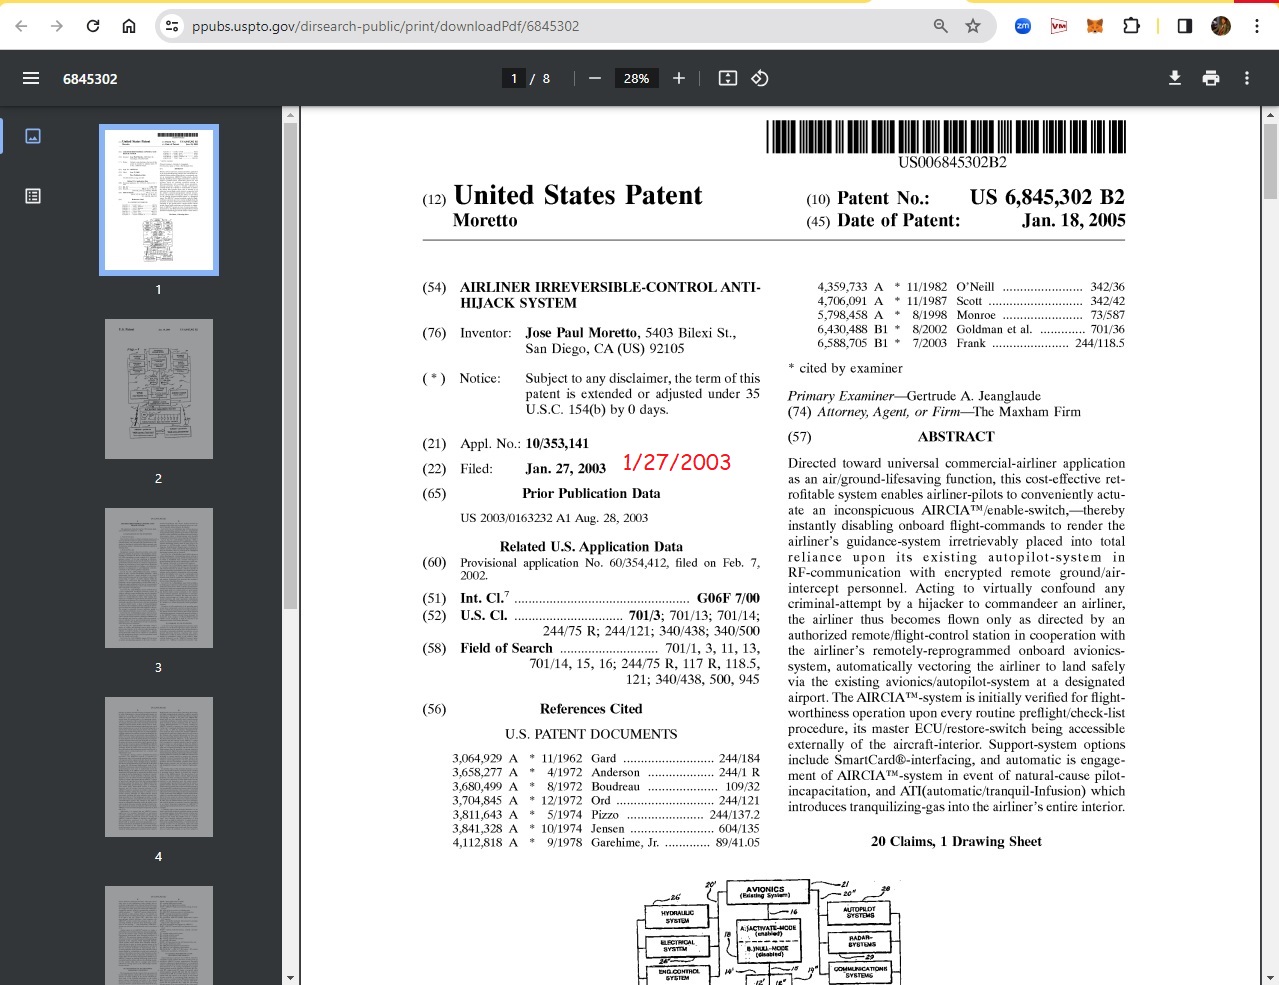
Task: Open the MetaMask fox extension
Action: click(x=1095, y=26)
